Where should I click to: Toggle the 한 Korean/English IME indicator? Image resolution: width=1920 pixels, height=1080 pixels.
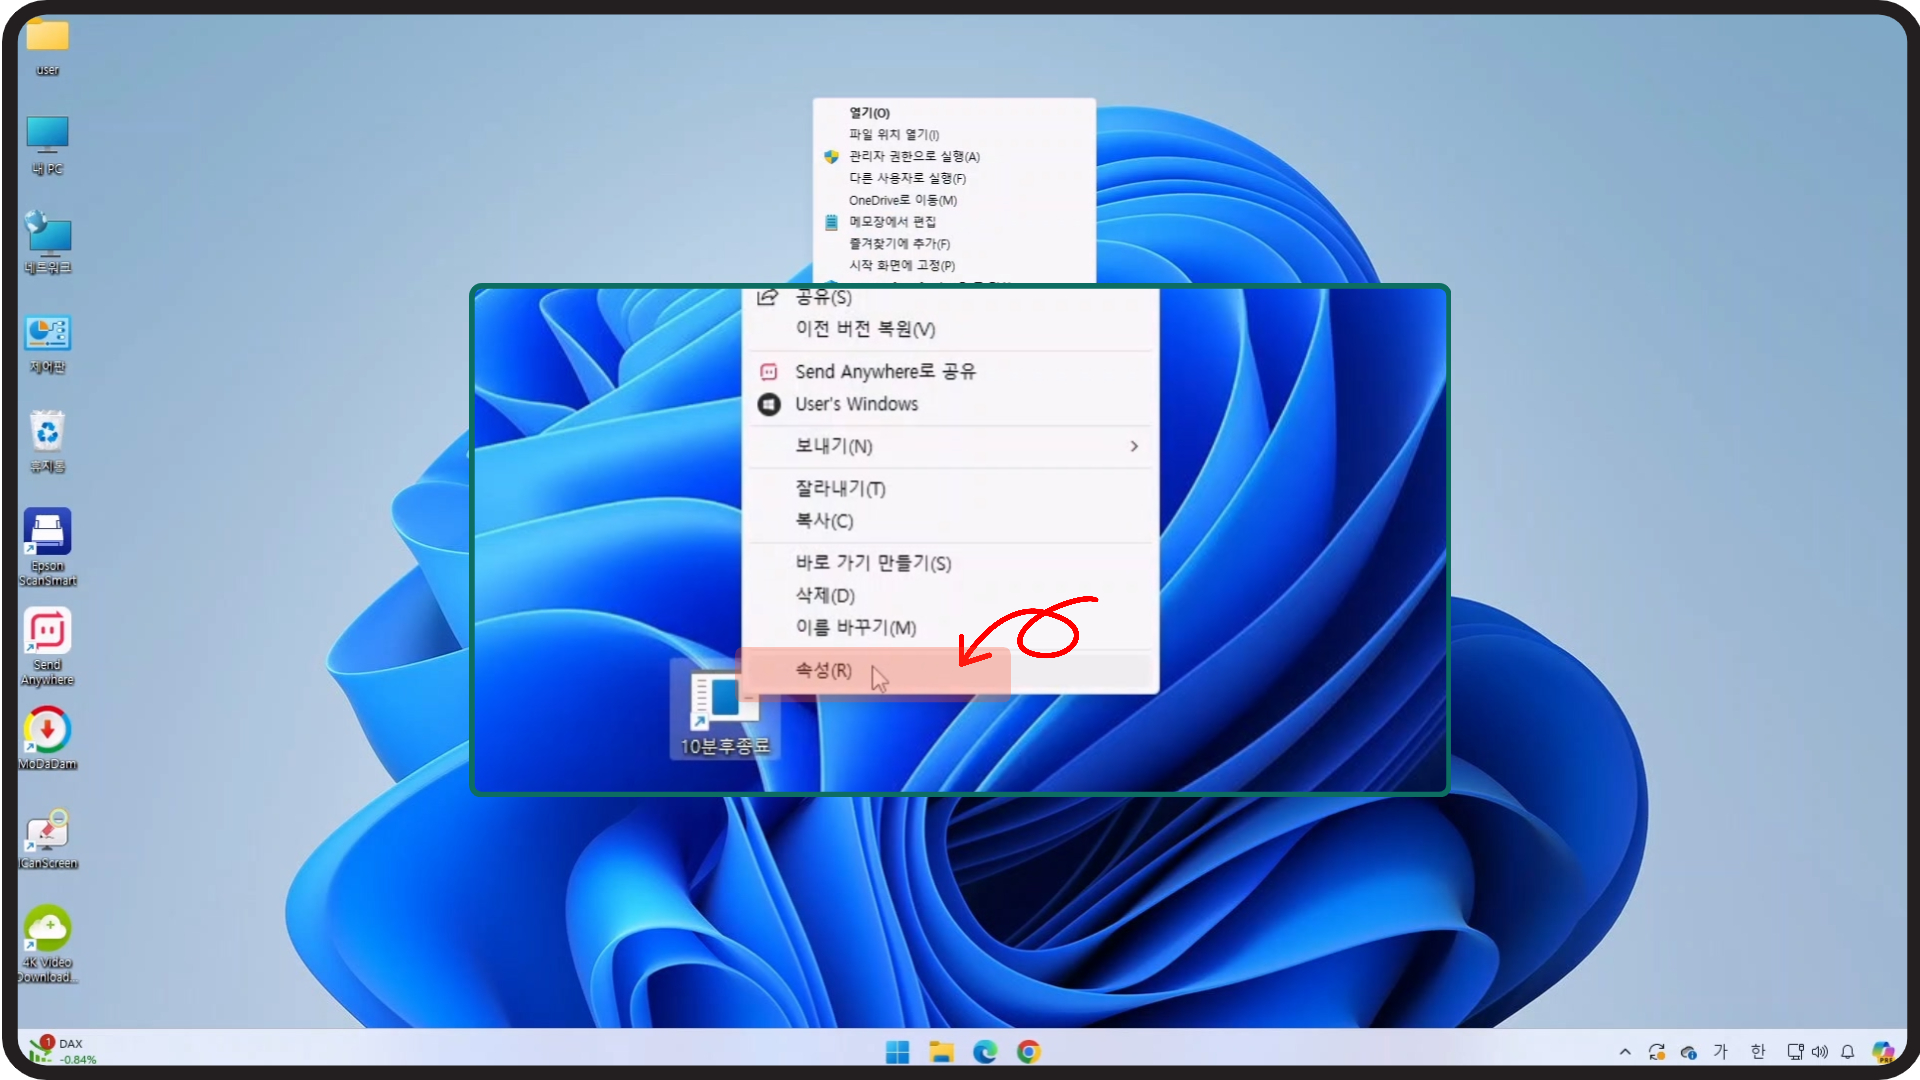pos(1758,1052)
